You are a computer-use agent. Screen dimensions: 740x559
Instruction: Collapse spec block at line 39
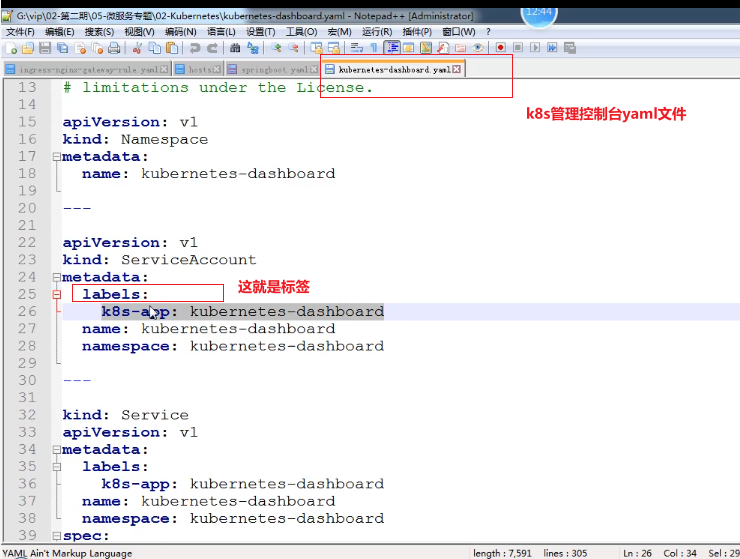pos(57,536)
